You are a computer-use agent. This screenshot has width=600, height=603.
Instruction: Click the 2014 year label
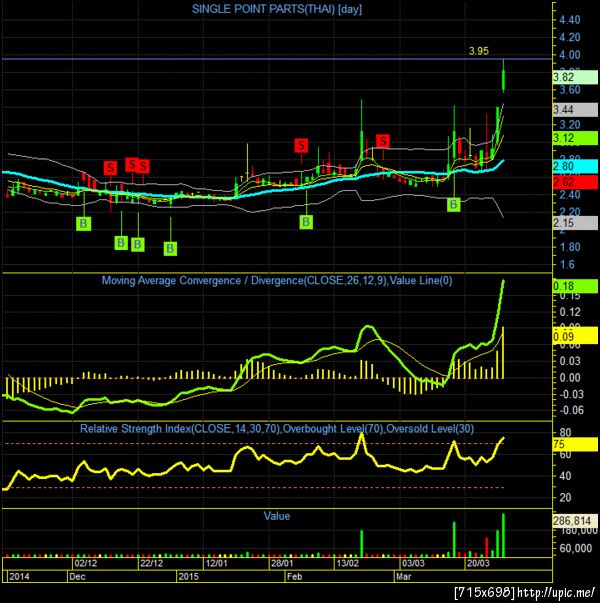(x=19, y=576)
